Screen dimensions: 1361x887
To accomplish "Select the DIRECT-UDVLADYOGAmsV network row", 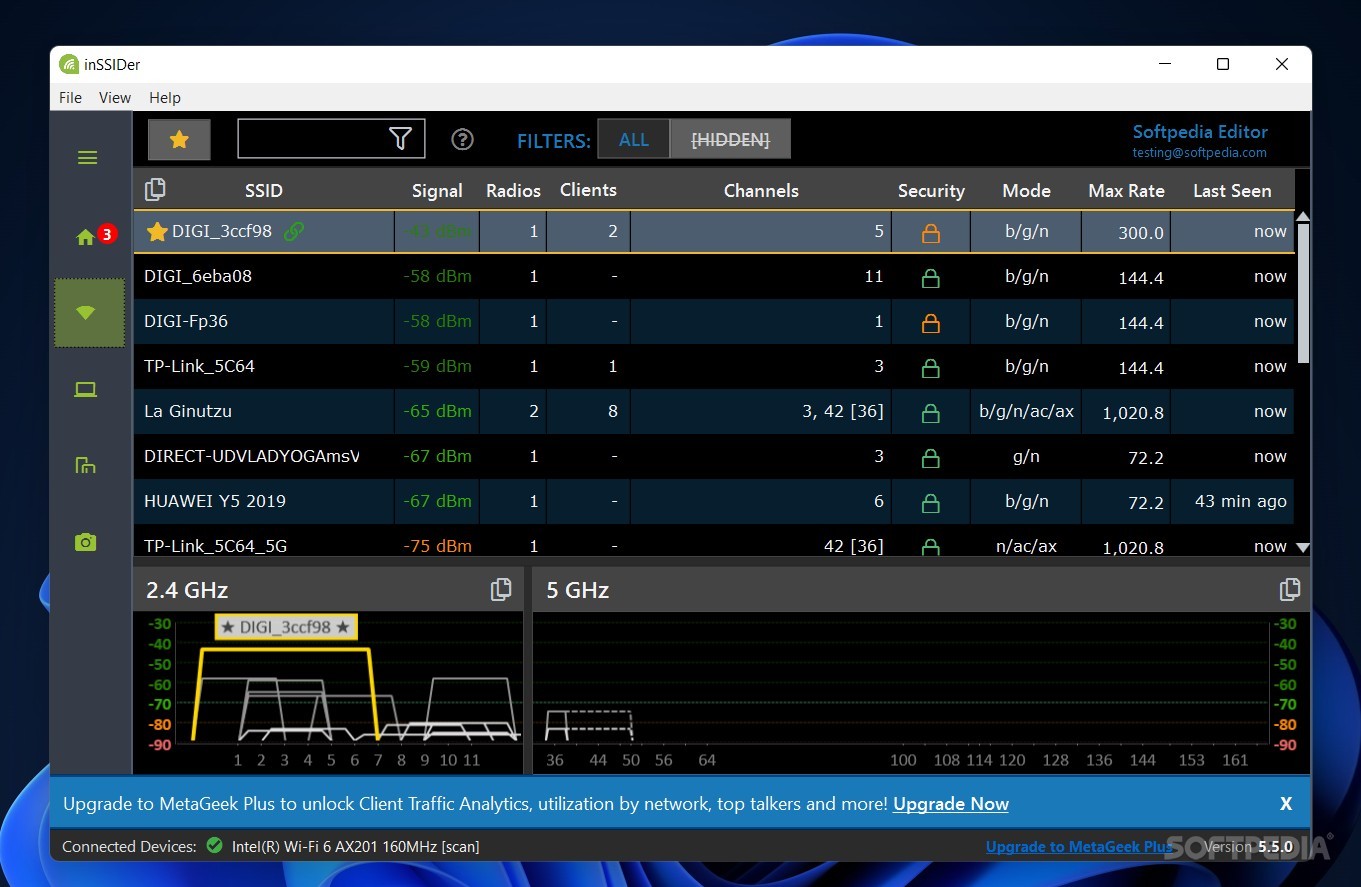I will click(x=714, y=456).
